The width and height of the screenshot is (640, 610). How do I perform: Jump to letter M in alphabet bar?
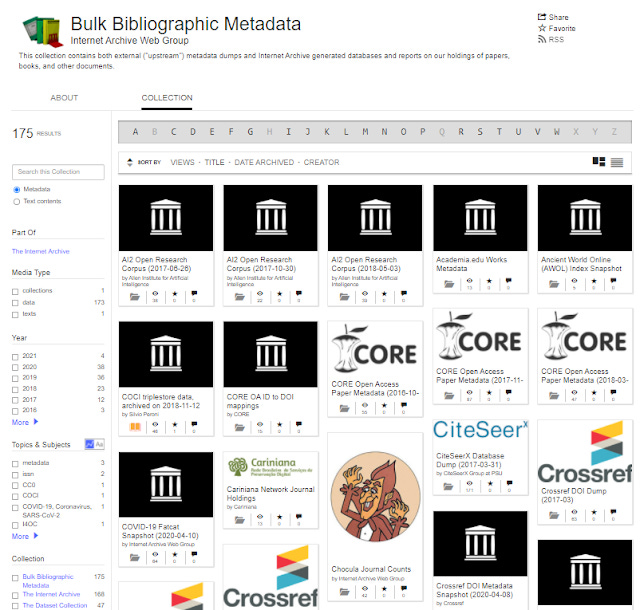tap(365, 131)
